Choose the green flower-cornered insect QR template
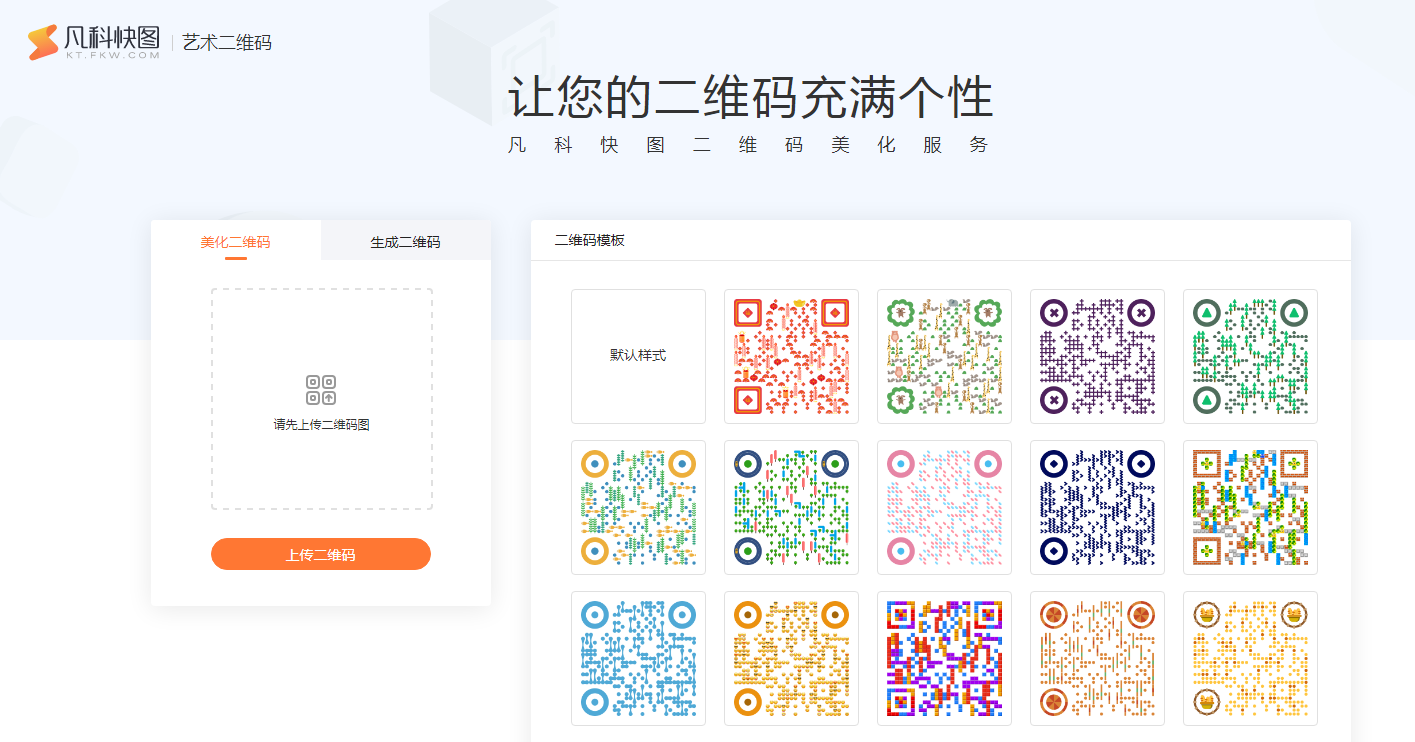This screenshot has width=1415, height=742. 944,356
